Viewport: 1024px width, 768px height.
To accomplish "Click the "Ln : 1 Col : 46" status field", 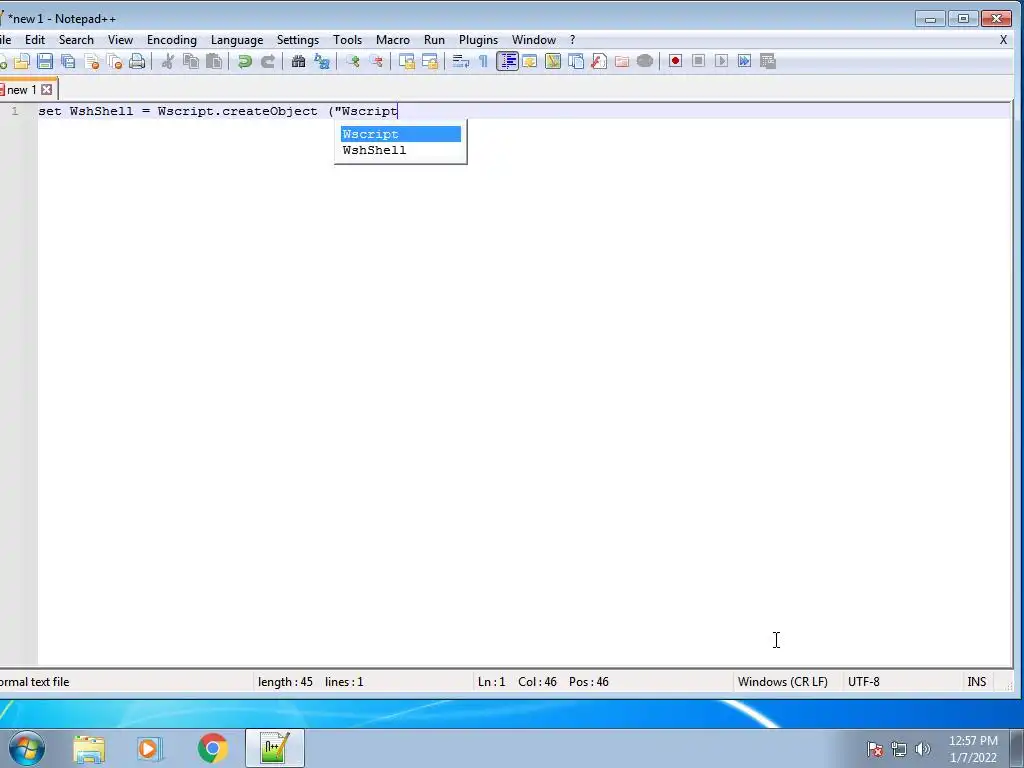I will [517, 682].
